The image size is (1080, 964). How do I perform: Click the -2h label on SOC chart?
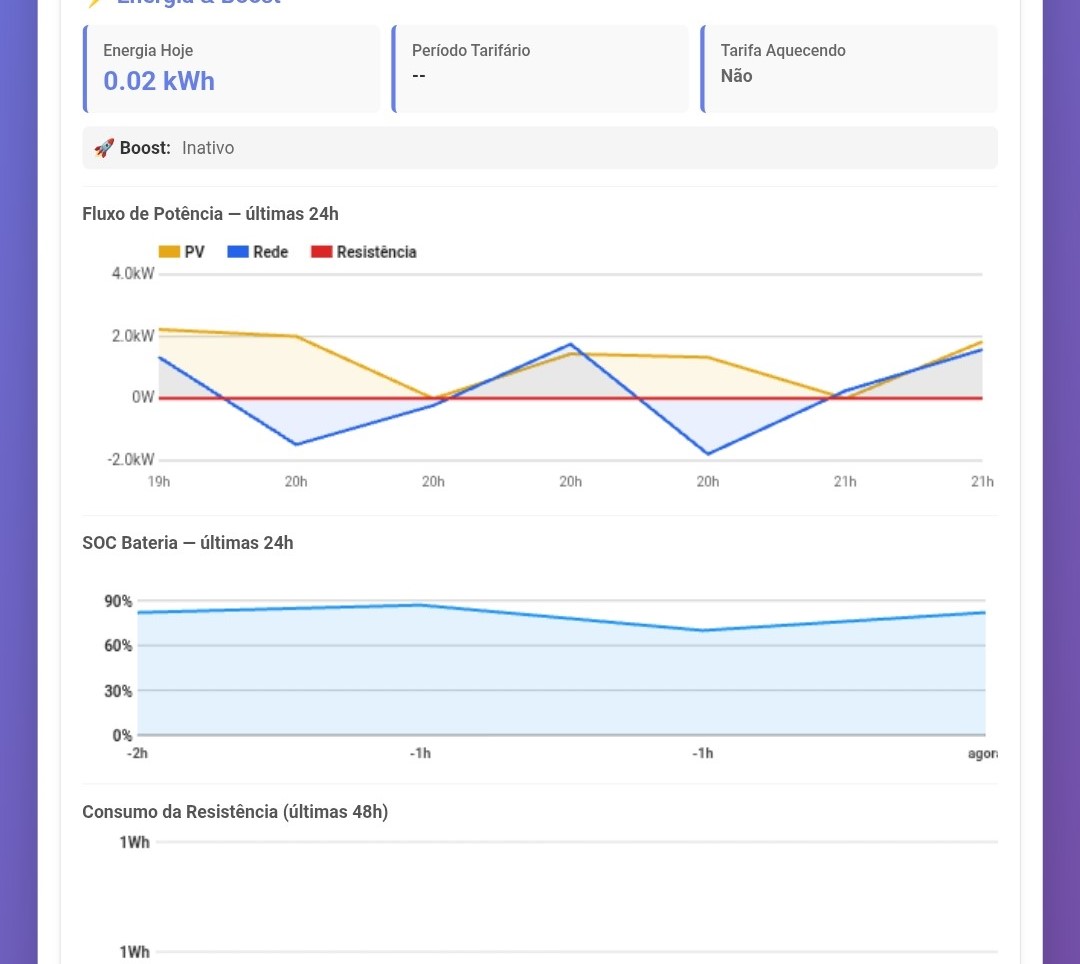point(137,753)
